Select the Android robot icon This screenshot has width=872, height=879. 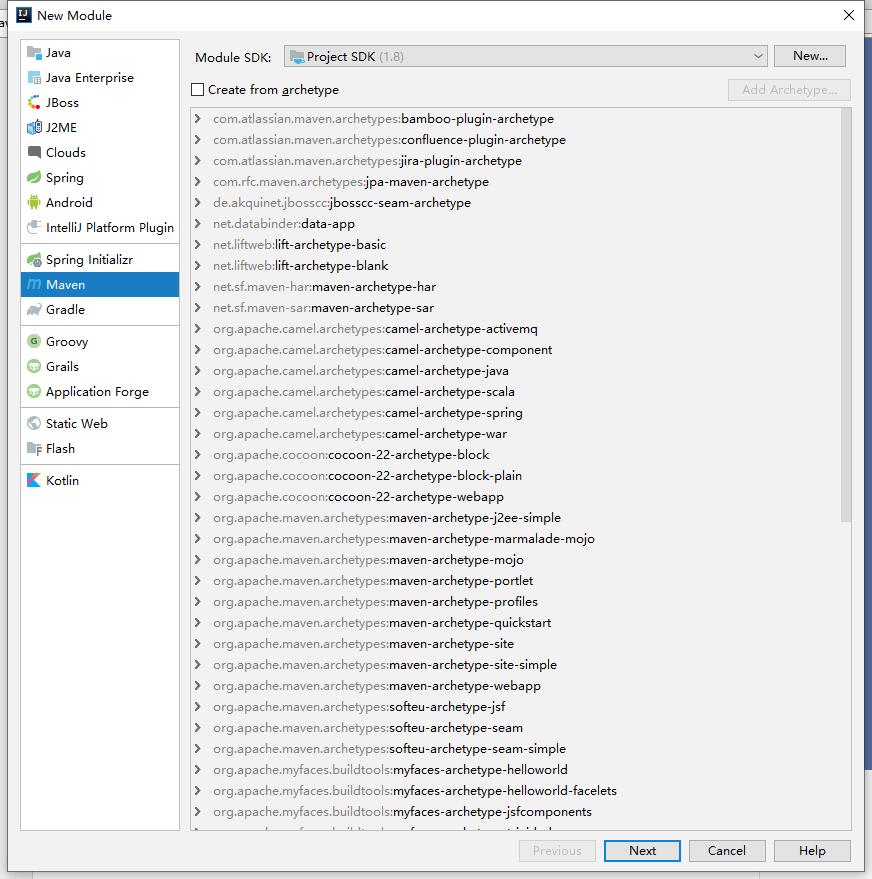35,203
